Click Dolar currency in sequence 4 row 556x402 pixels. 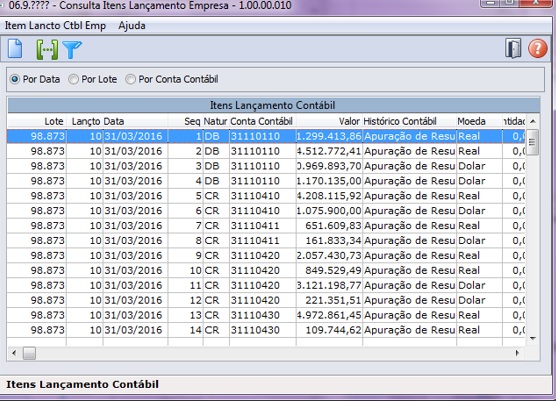pyautogui.click(x=479, y=181)
